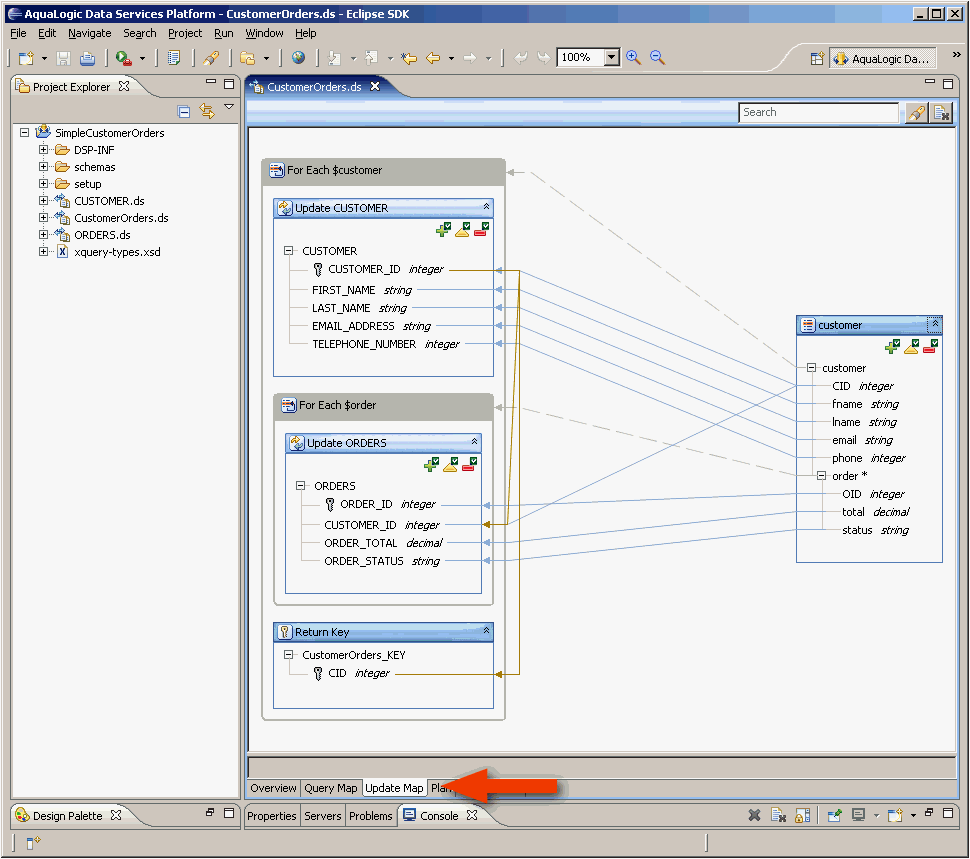
Task: Open the Properties view tab
Action: click(x=272, y=816)
